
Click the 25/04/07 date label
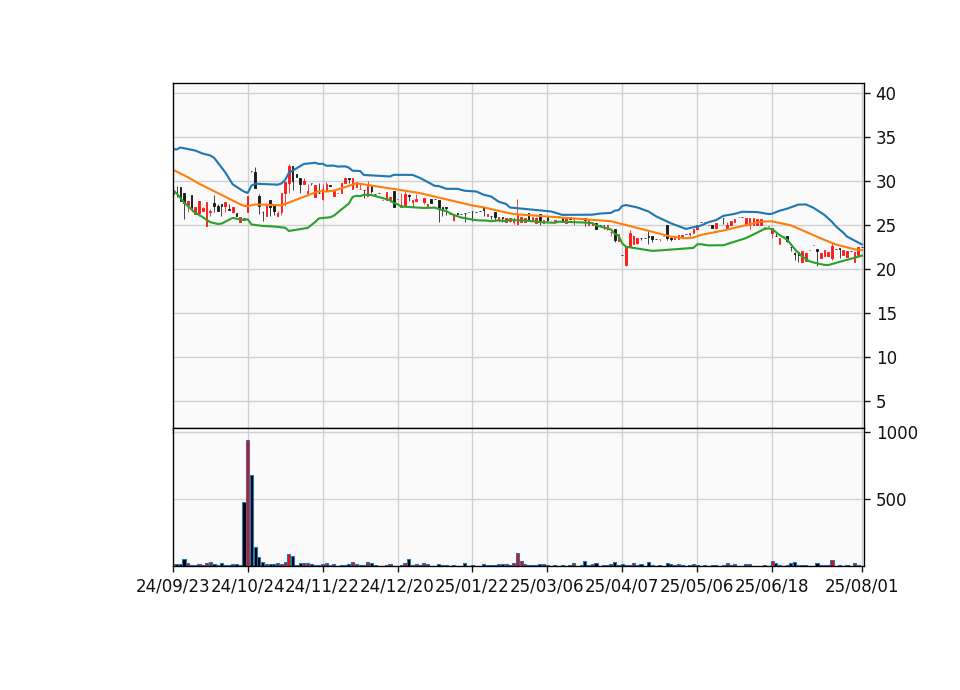(x=622, y=587)
